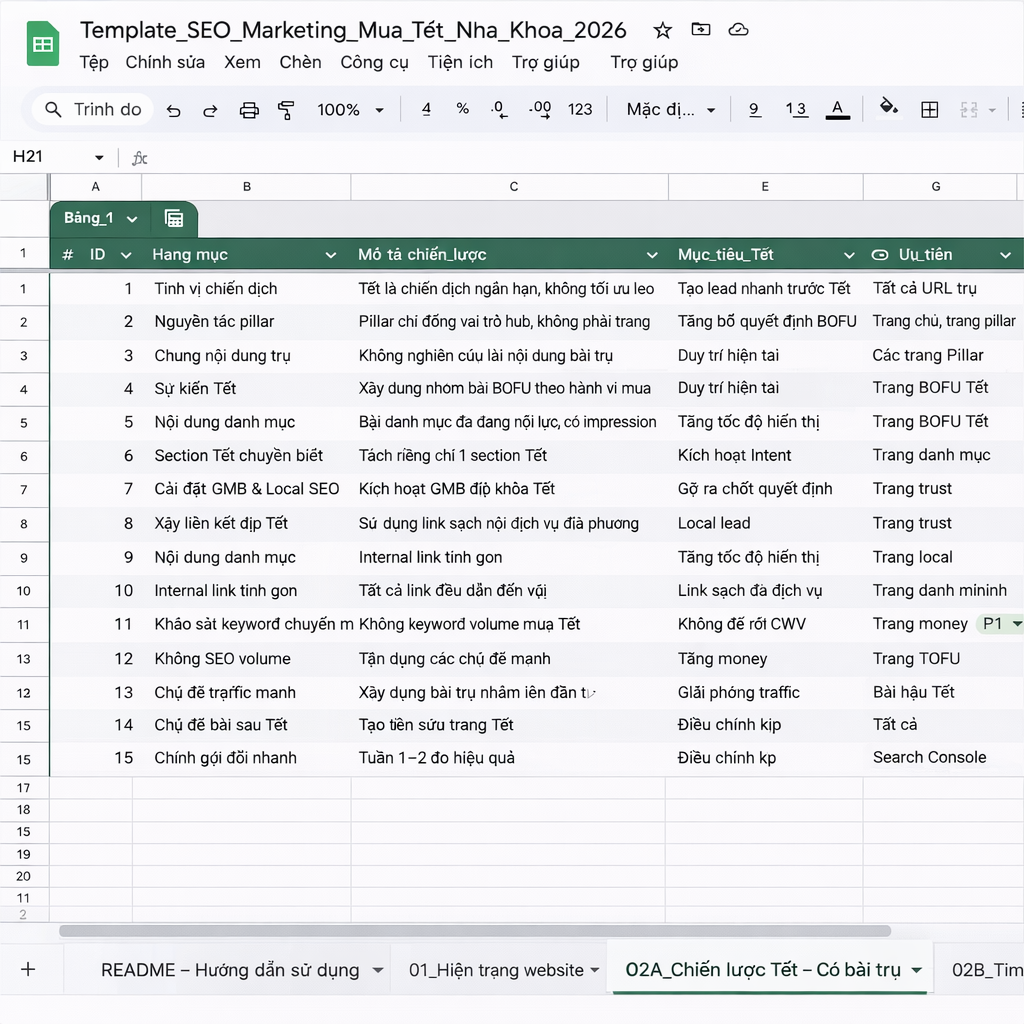
Task: Print the spreadsheet
Action: [x=249, y=110]
